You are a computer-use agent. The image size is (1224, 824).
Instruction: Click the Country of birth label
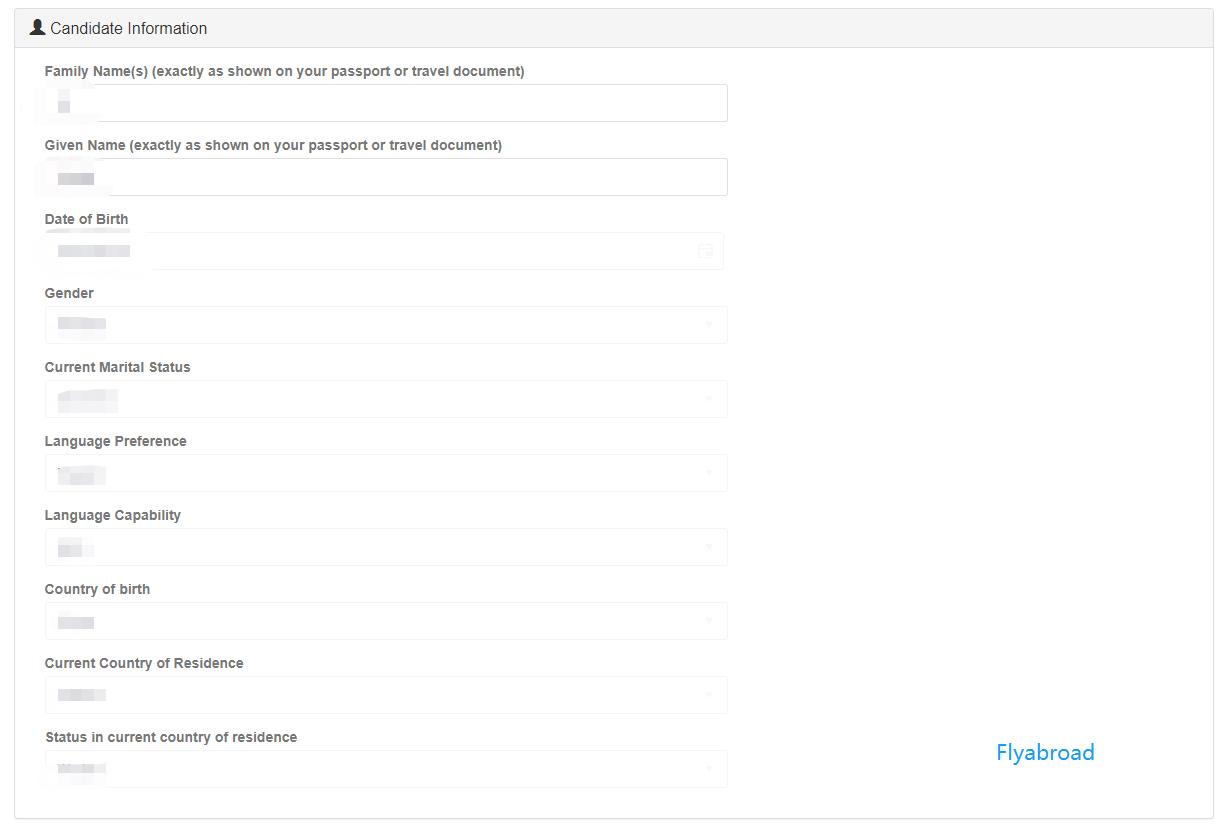(x=97, y=589)
